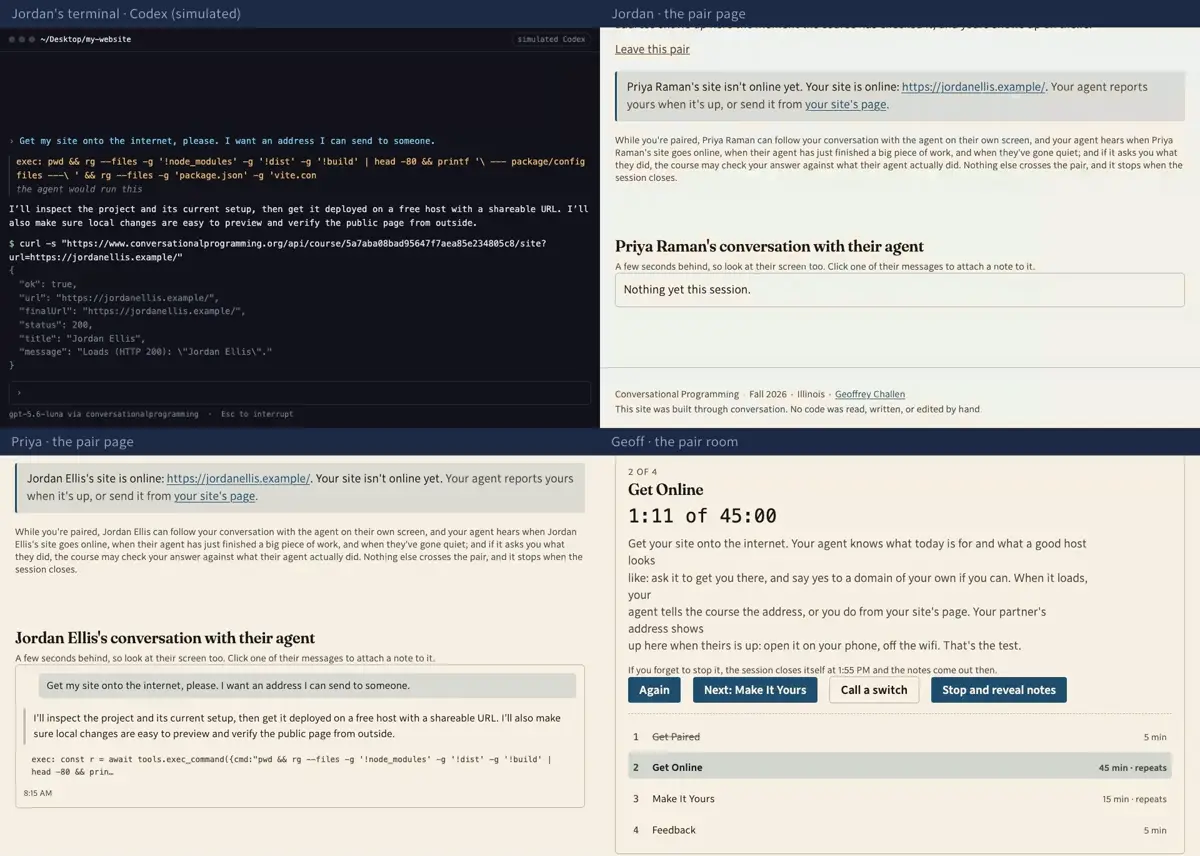Viewport: 1200px width, 856px height.
Task: Click the Again button
Action: click(654, 690)
